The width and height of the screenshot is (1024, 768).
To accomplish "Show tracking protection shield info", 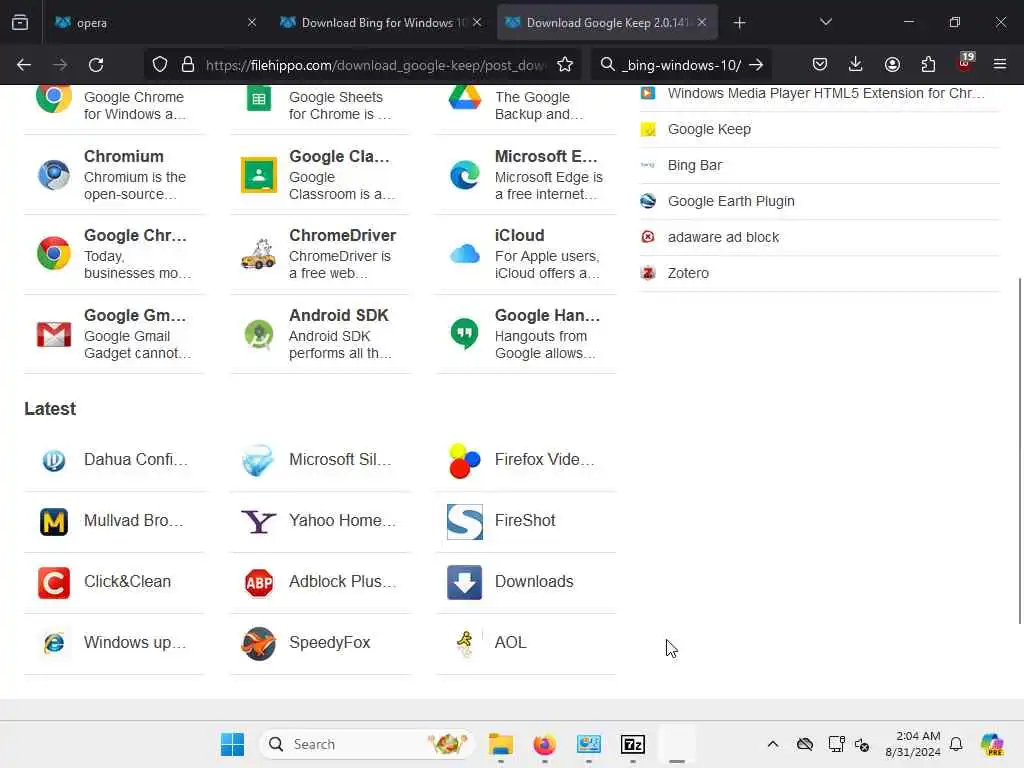I will pyautogui.click(x=160, y=64).
